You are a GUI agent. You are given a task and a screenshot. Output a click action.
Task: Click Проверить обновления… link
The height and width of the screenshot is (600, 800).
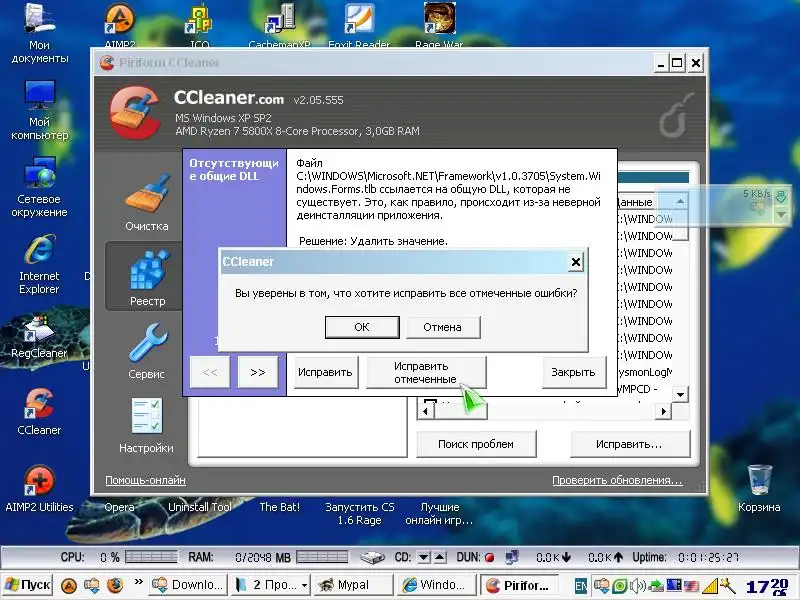(617, 480)
